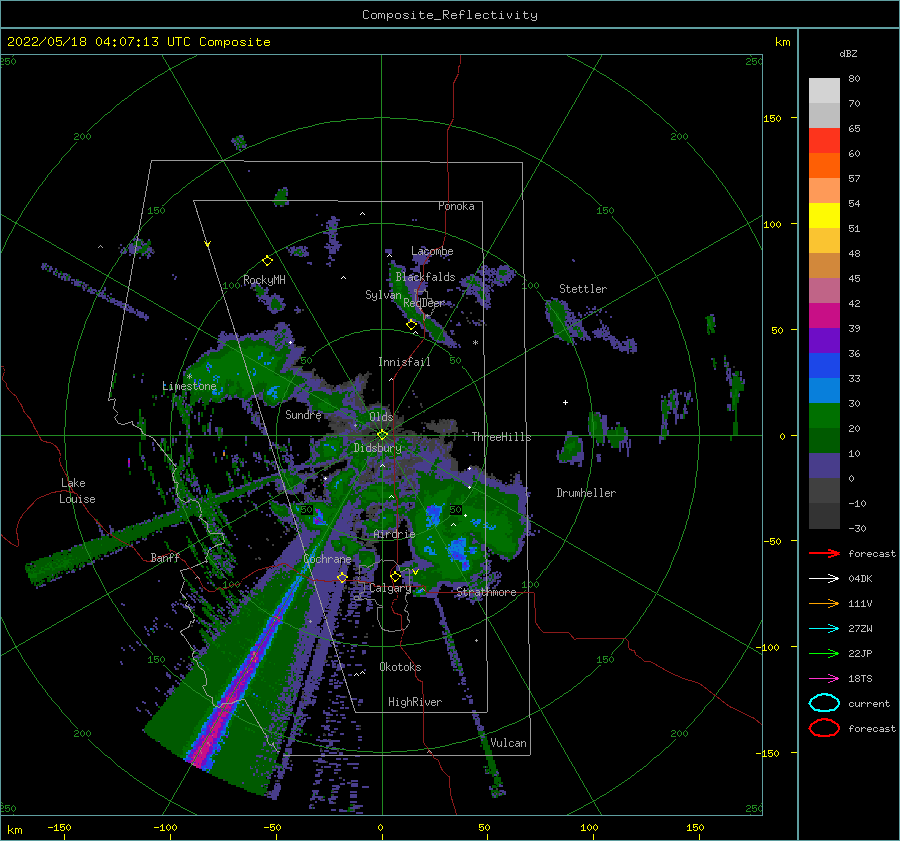This screenshot has height=841, width=900.
Task: Click the RockyMH label
Action: [264, 280]
